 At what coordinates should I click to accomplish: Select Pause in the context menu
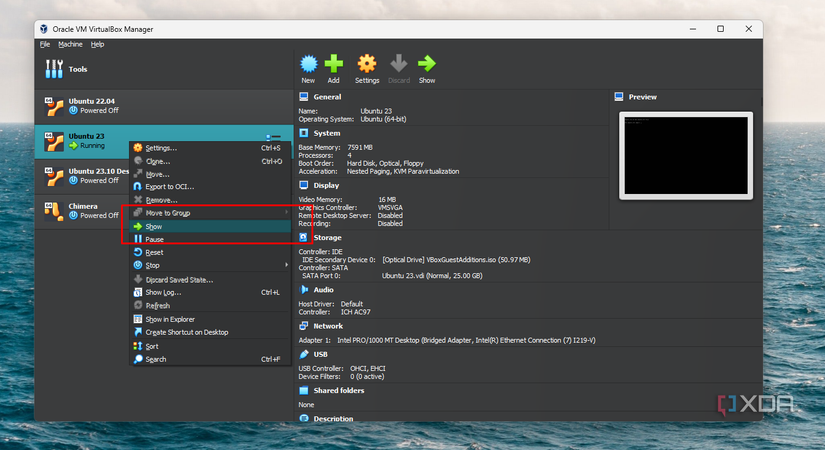[x=210, y=239]
